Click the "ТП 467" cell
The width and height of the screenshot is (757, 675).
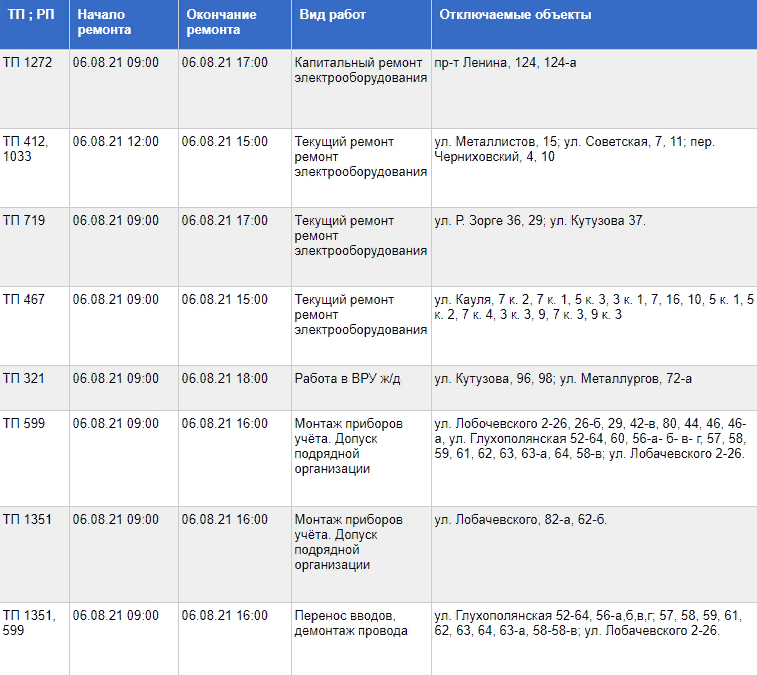tap(24, 299)
